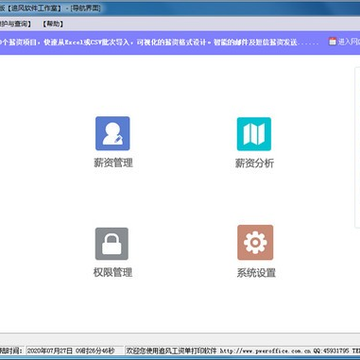Click the 薪资分析 text label
Screen dimensions: 360x360
[255, 163]
